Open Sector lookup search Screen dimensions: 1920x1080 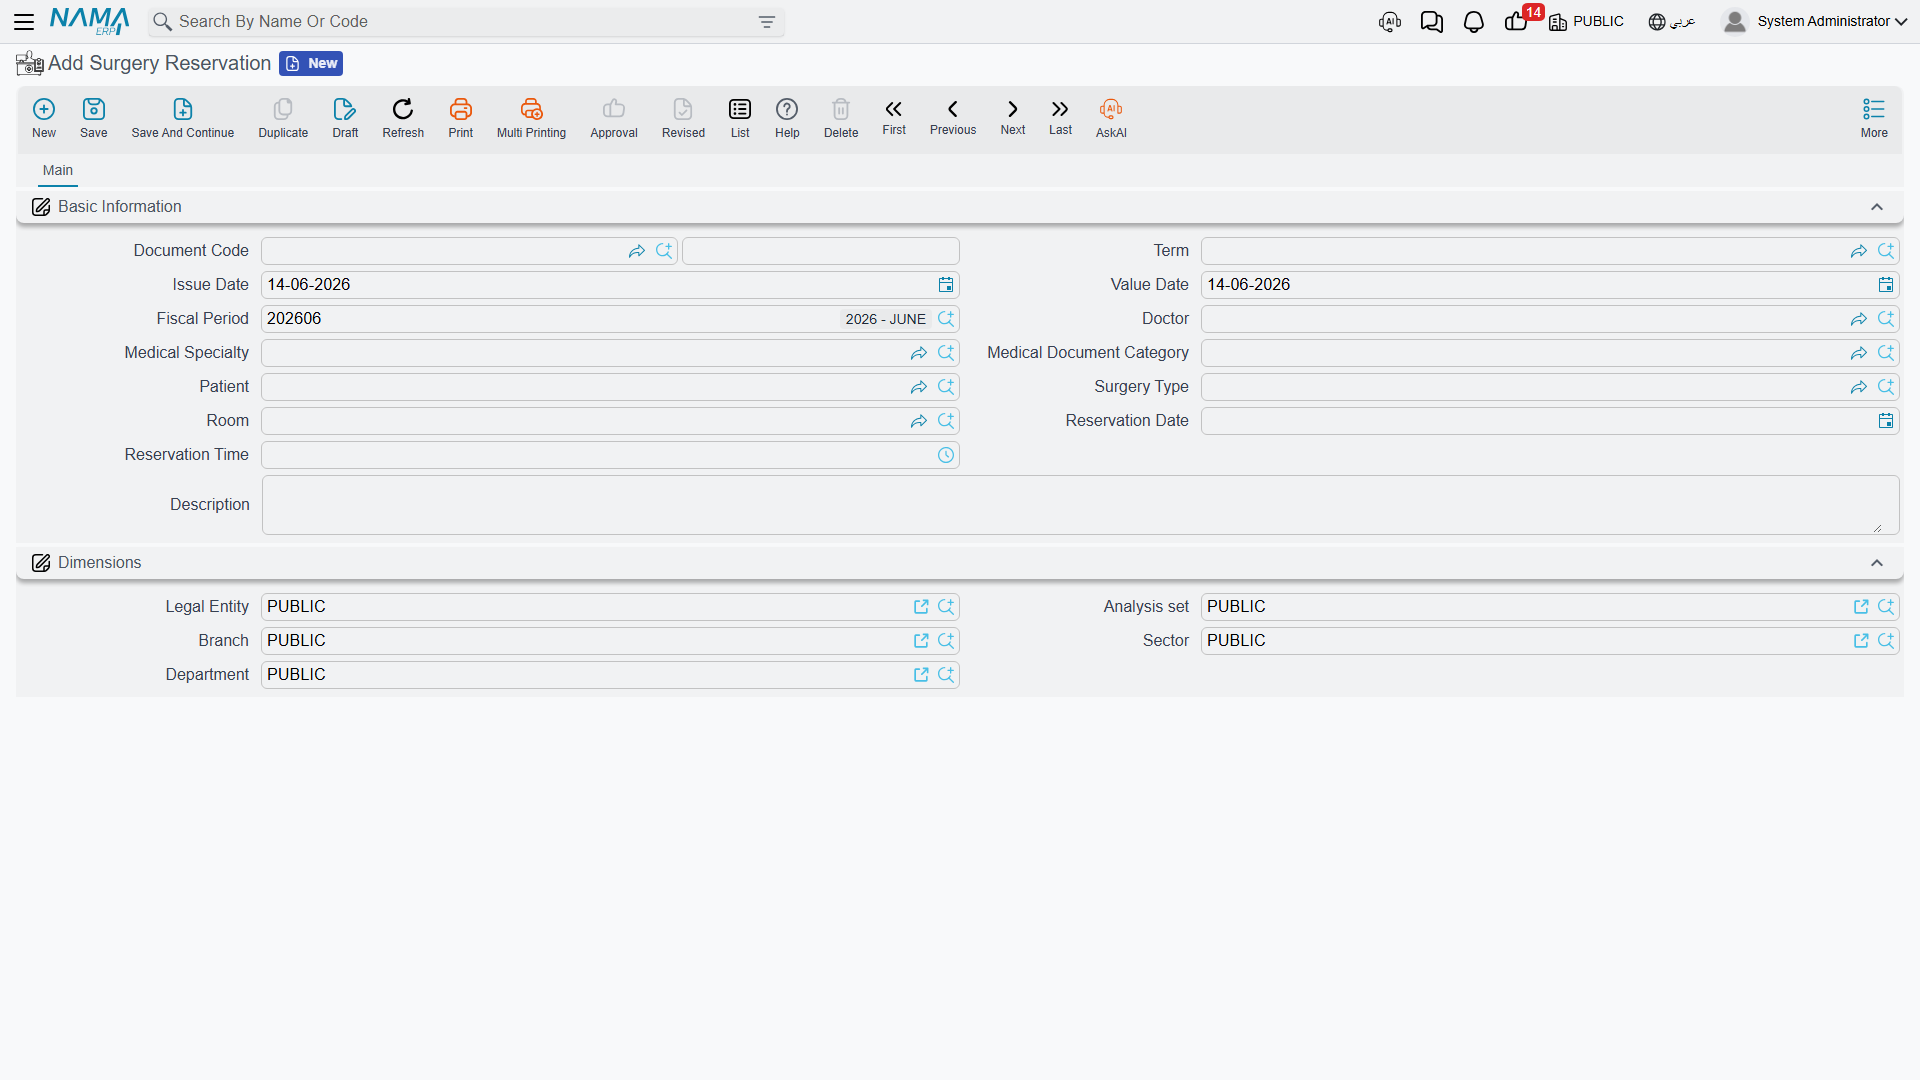(1886, 641)
